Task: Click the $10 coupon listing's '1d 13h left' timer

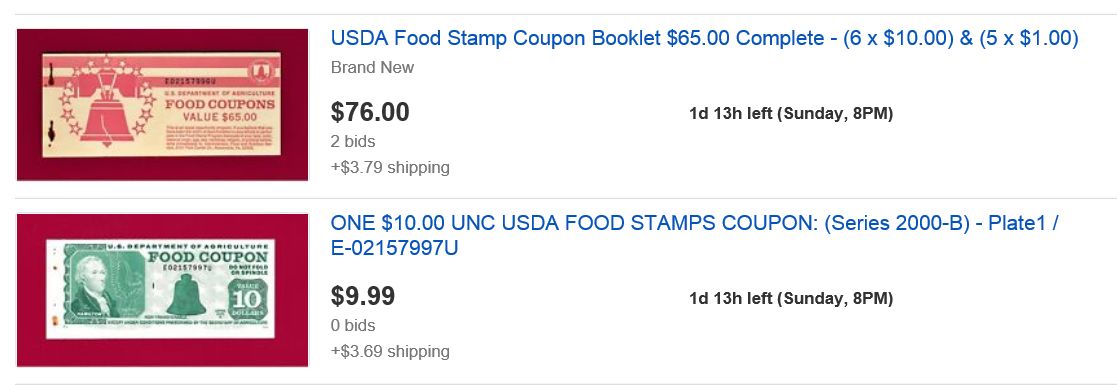Action: coord(791,298)
